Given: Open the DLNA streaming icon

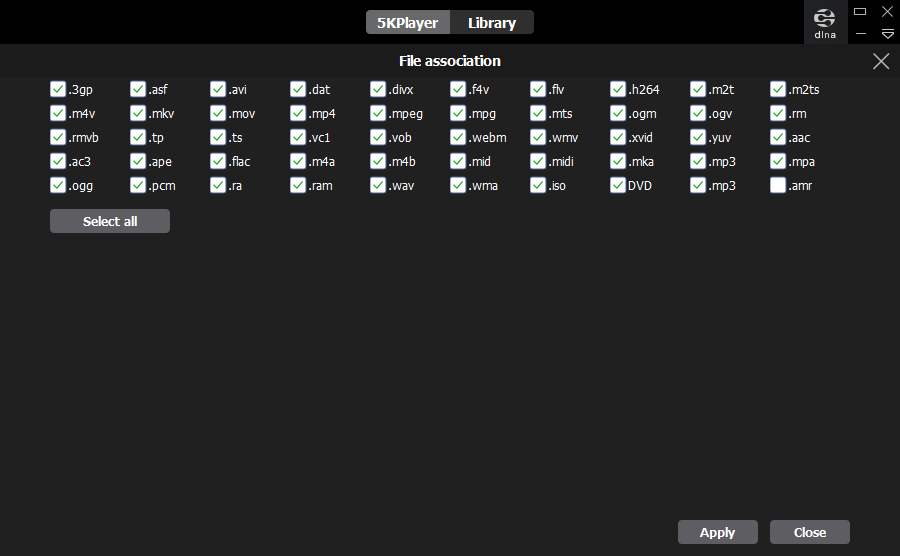Looking at the screenshot, I should [x=825, y=23].
